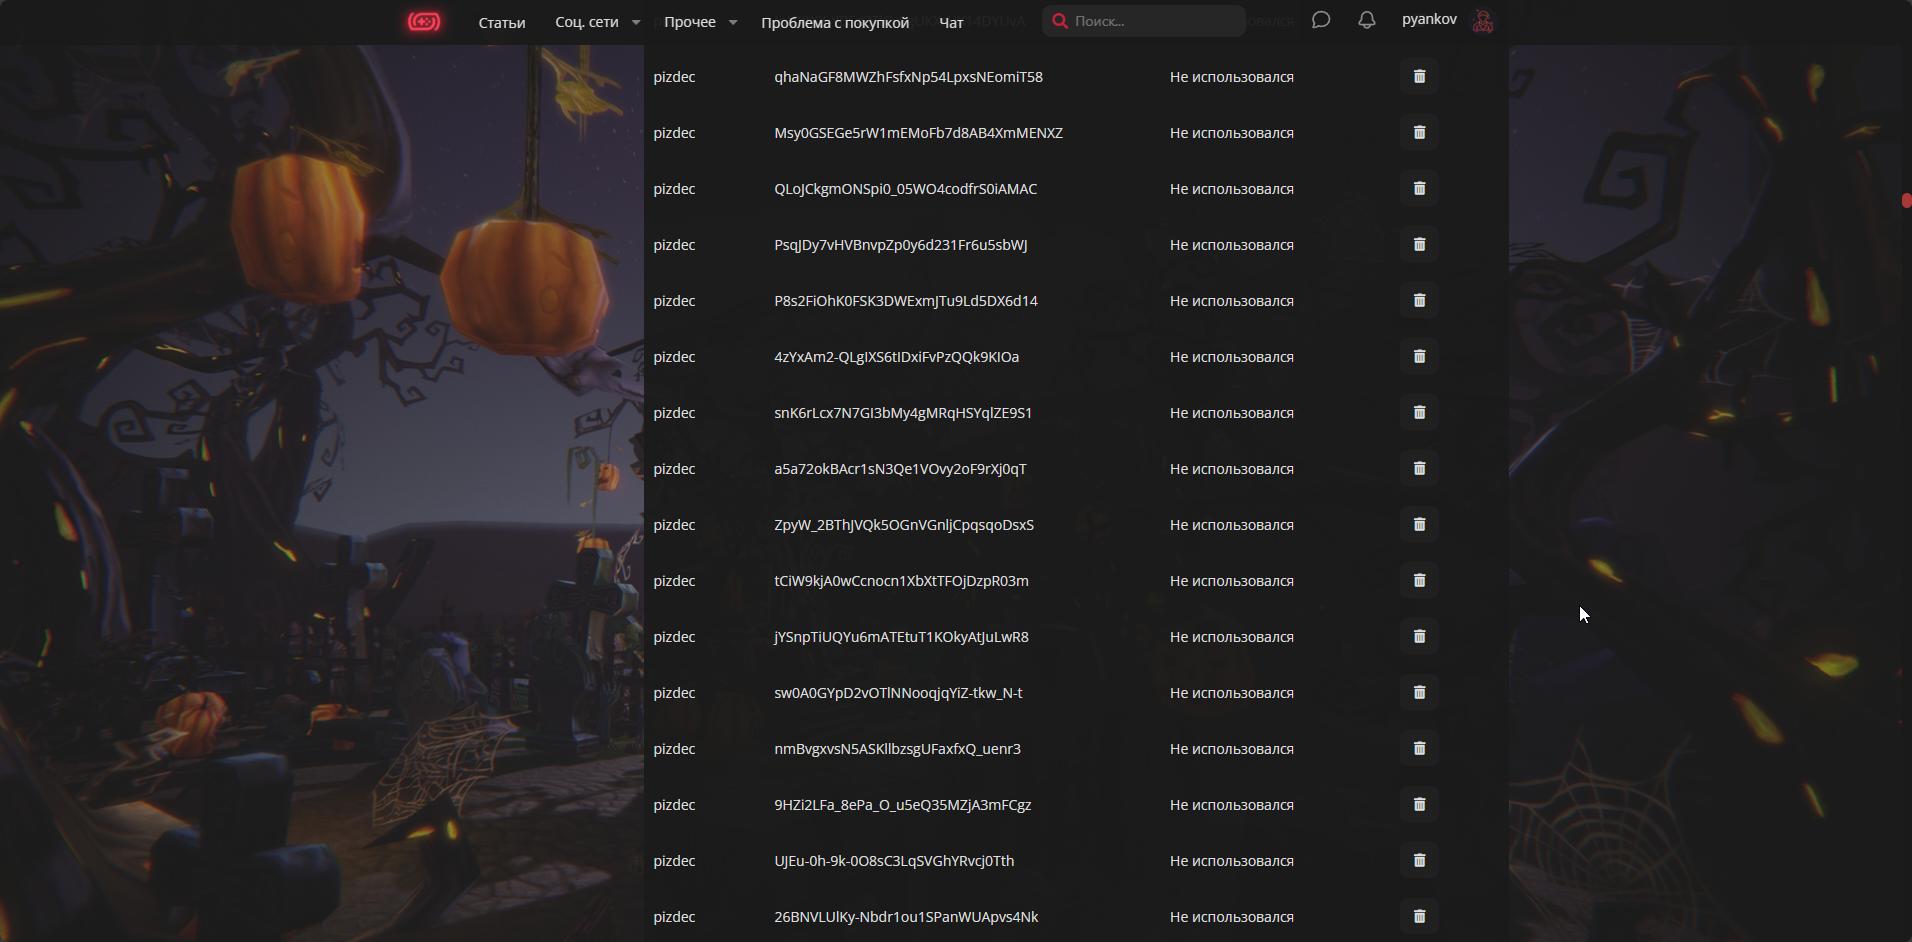The image size is (1912, 942).
Task: Select key text jYSnpTiUQYu6mATEtuT1KOkyAtJuLwR8
Action: coord(901,637)
